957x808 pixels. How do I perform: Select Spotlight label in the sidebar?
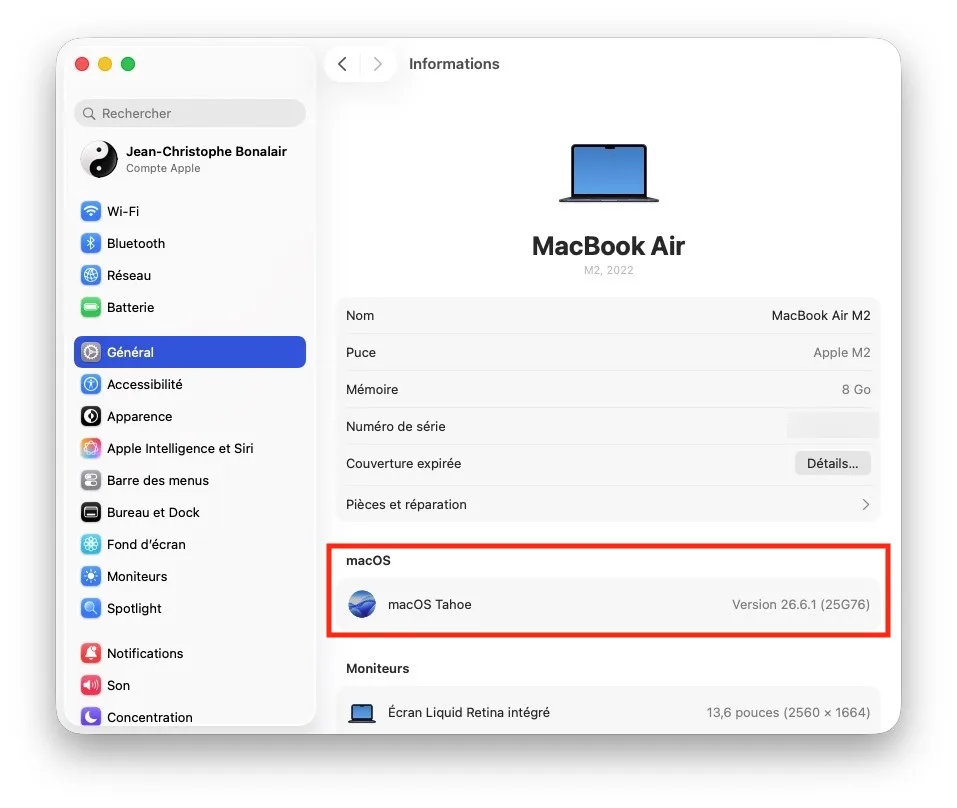tap(134, 608)
